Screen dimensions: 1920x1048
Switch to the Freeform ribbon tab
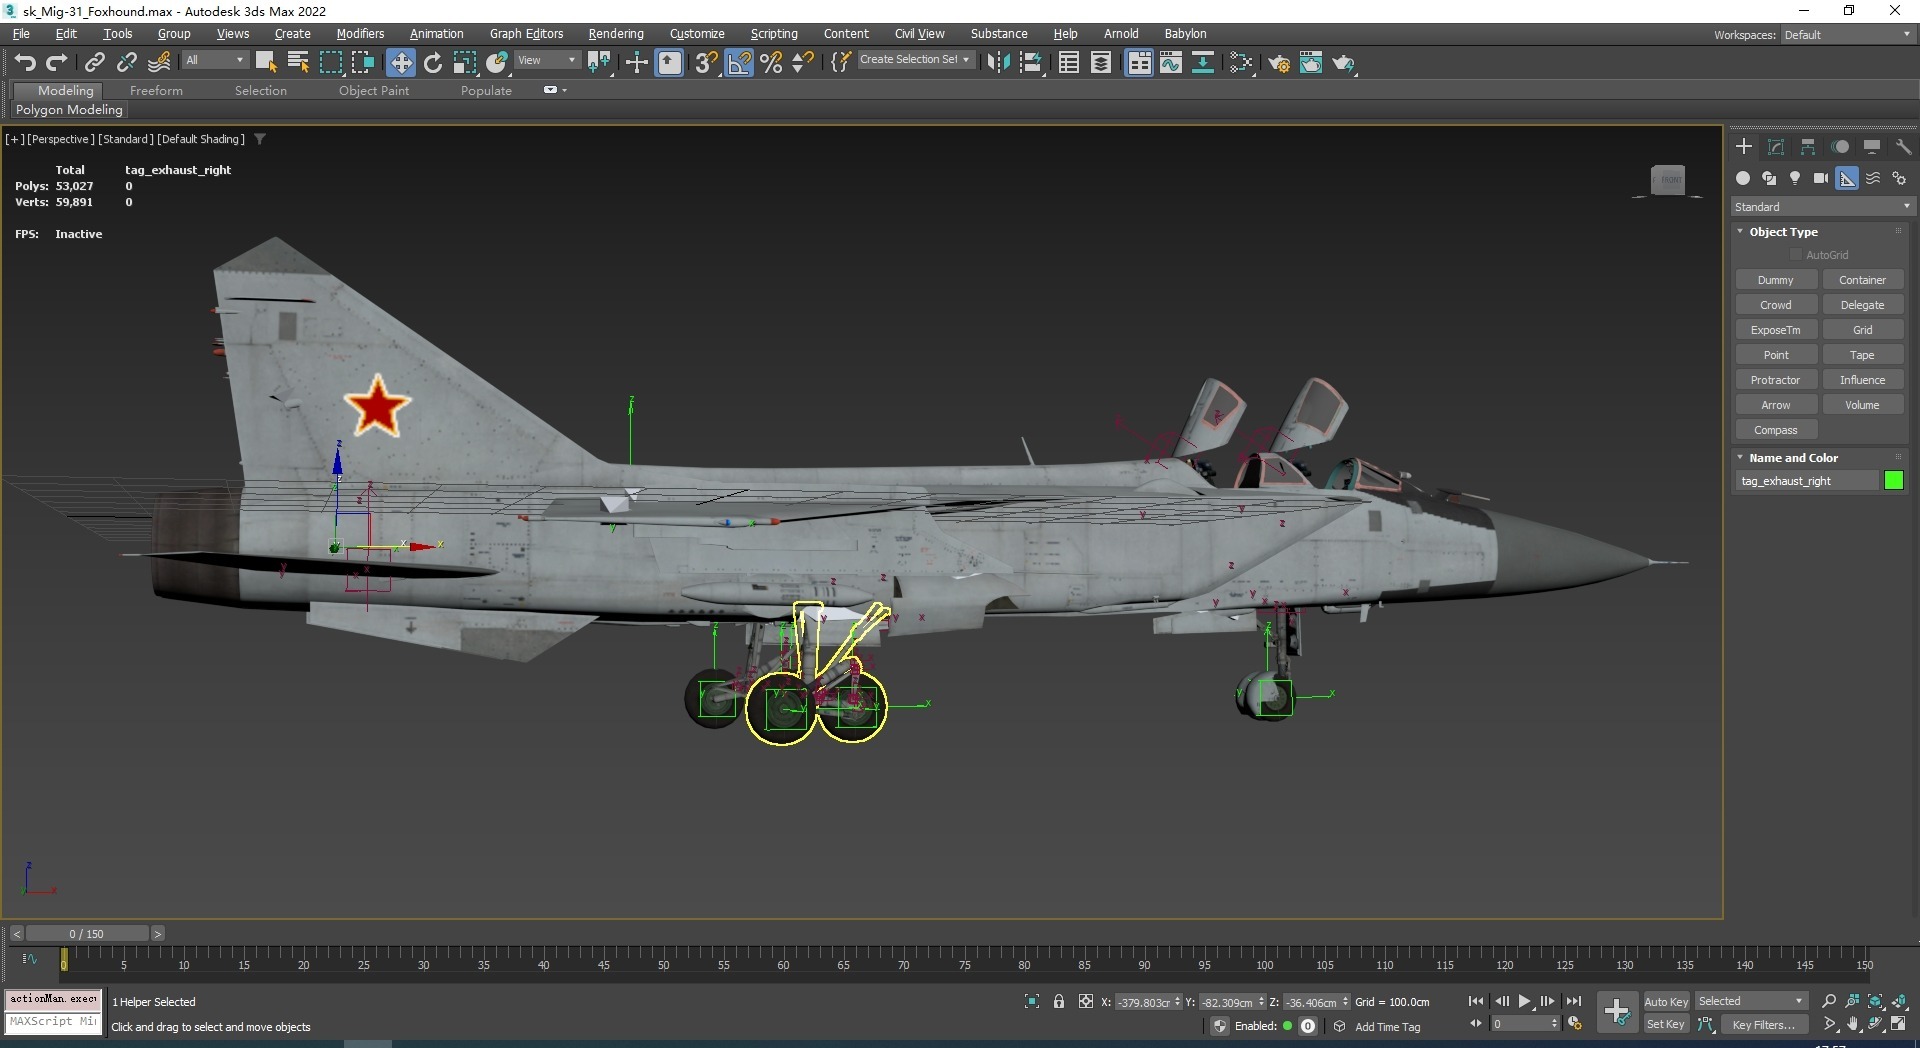click(156, 91)
